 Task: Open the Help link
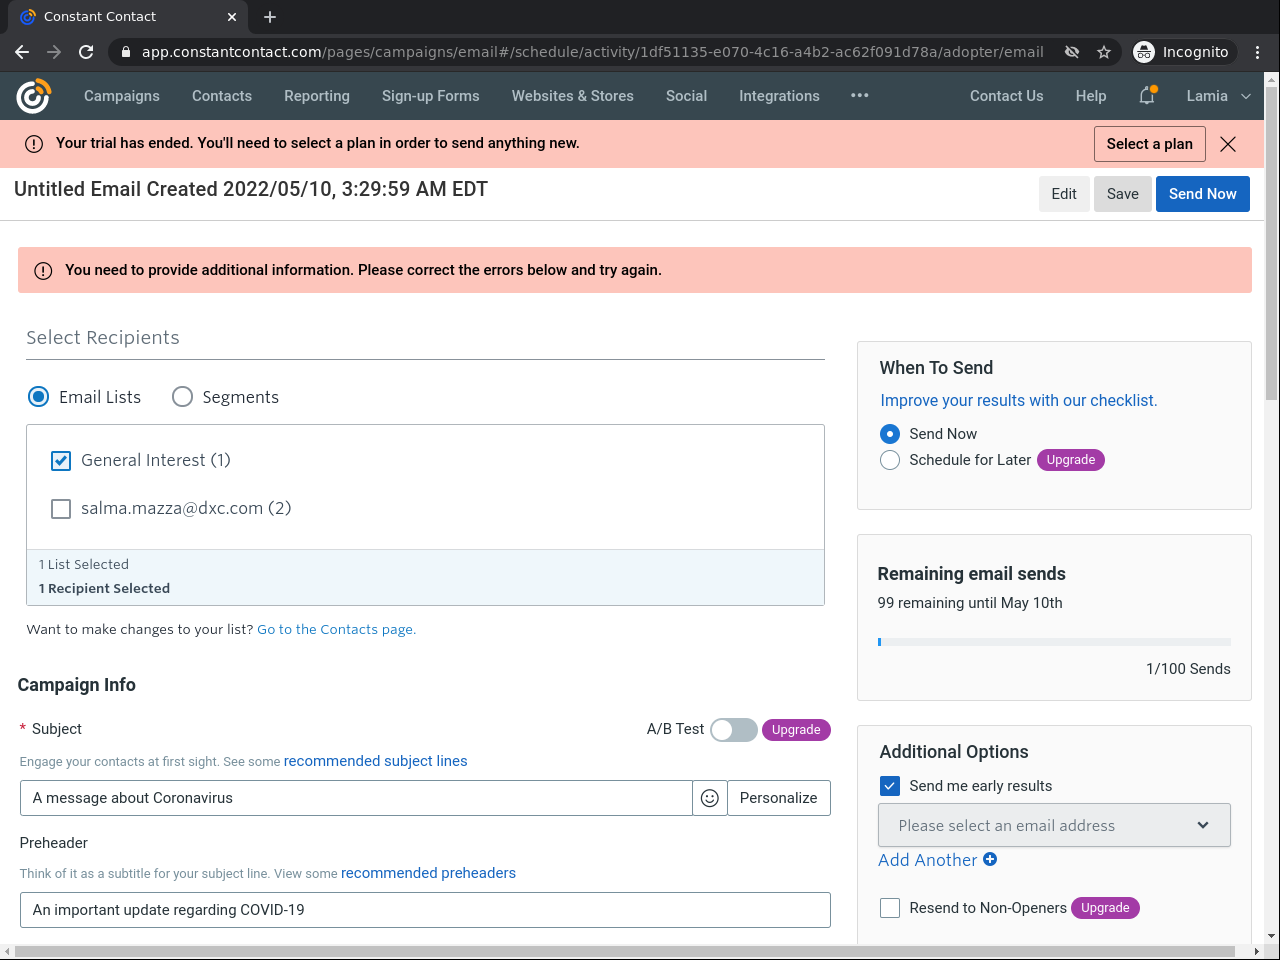(x=1091, y=96)
